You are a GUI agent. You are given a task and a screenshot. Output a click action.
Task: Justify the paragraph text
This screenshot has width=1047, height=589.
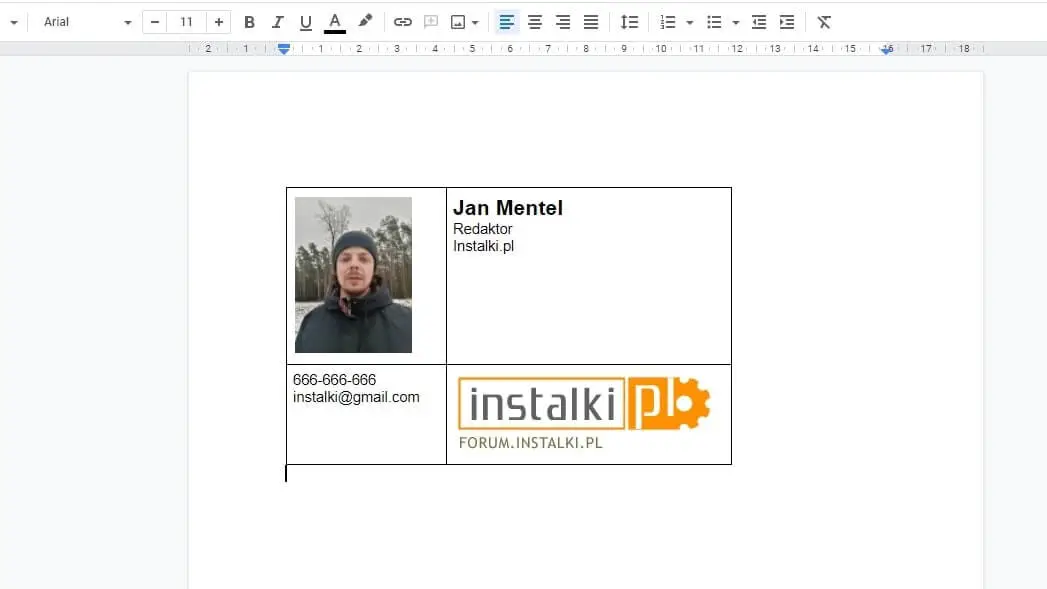pos(591,22)
